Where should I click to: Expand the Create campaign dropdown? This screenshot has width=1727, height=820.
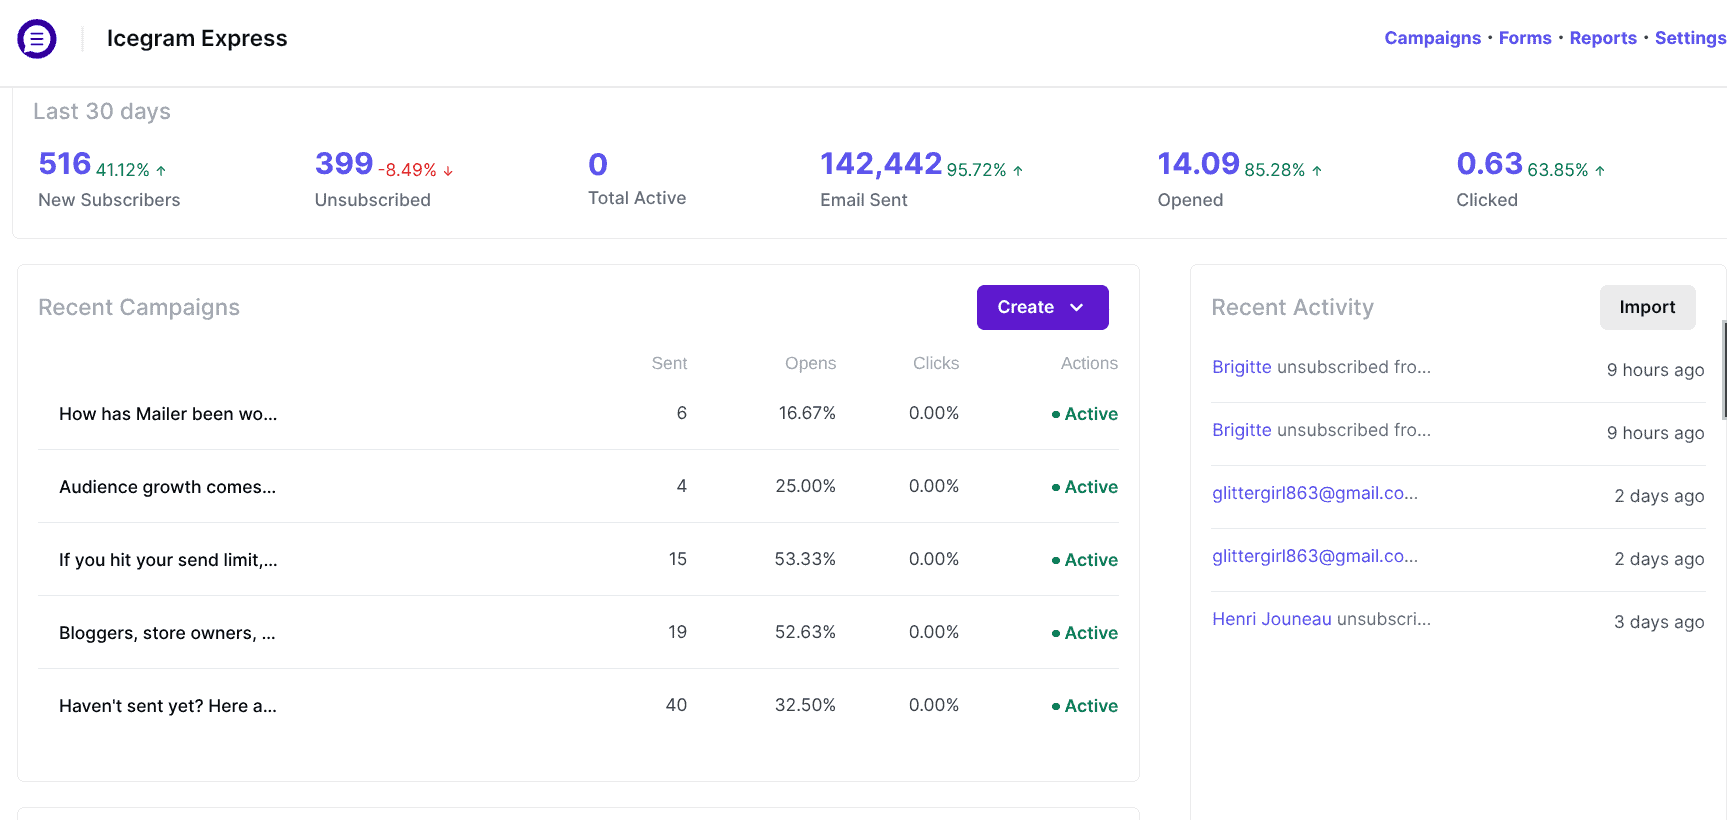click(1042, 307)
